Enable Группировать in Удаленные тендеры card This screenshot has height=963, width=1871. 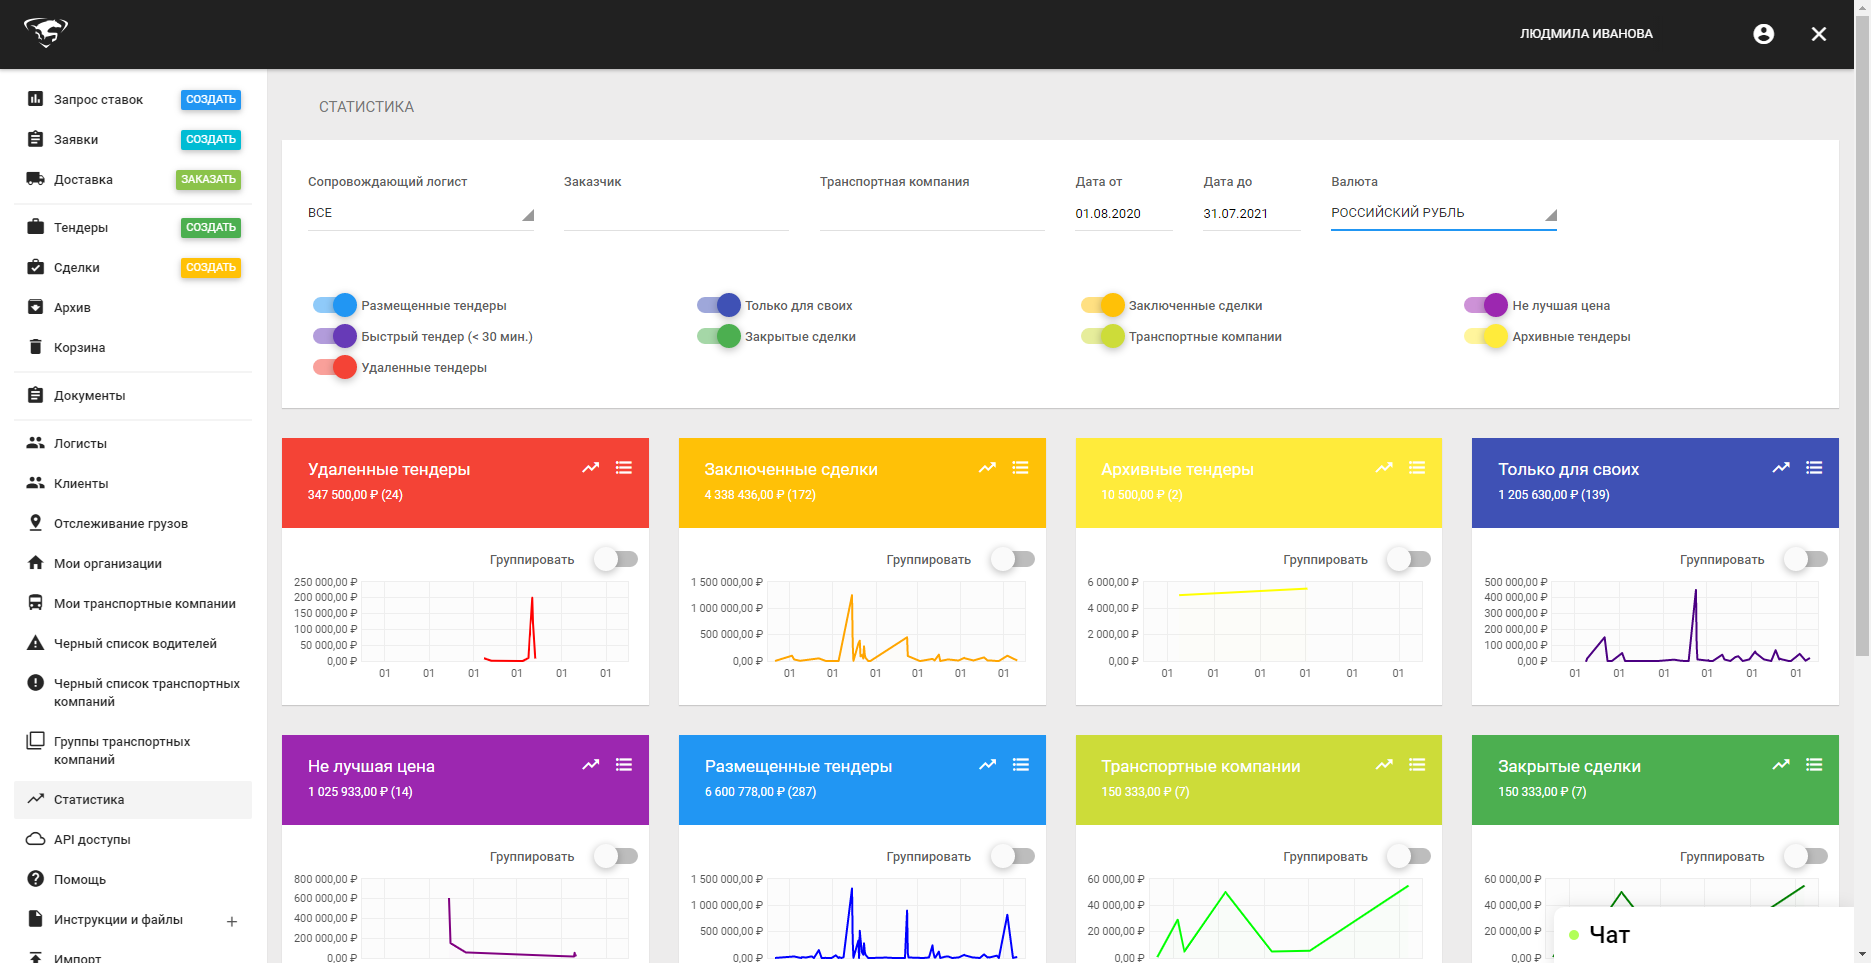pyautogui.click(x=615, y=559)
